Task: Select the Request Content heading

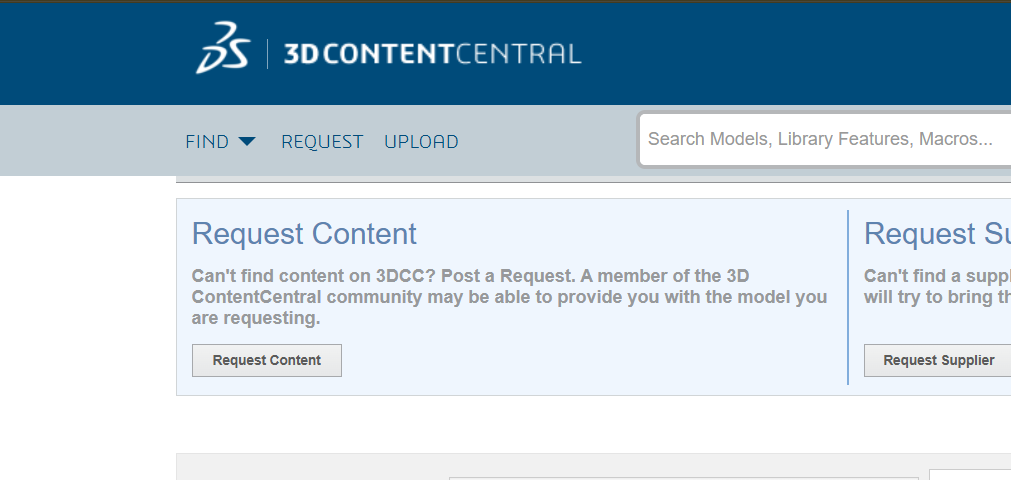Action: (304, 234)
